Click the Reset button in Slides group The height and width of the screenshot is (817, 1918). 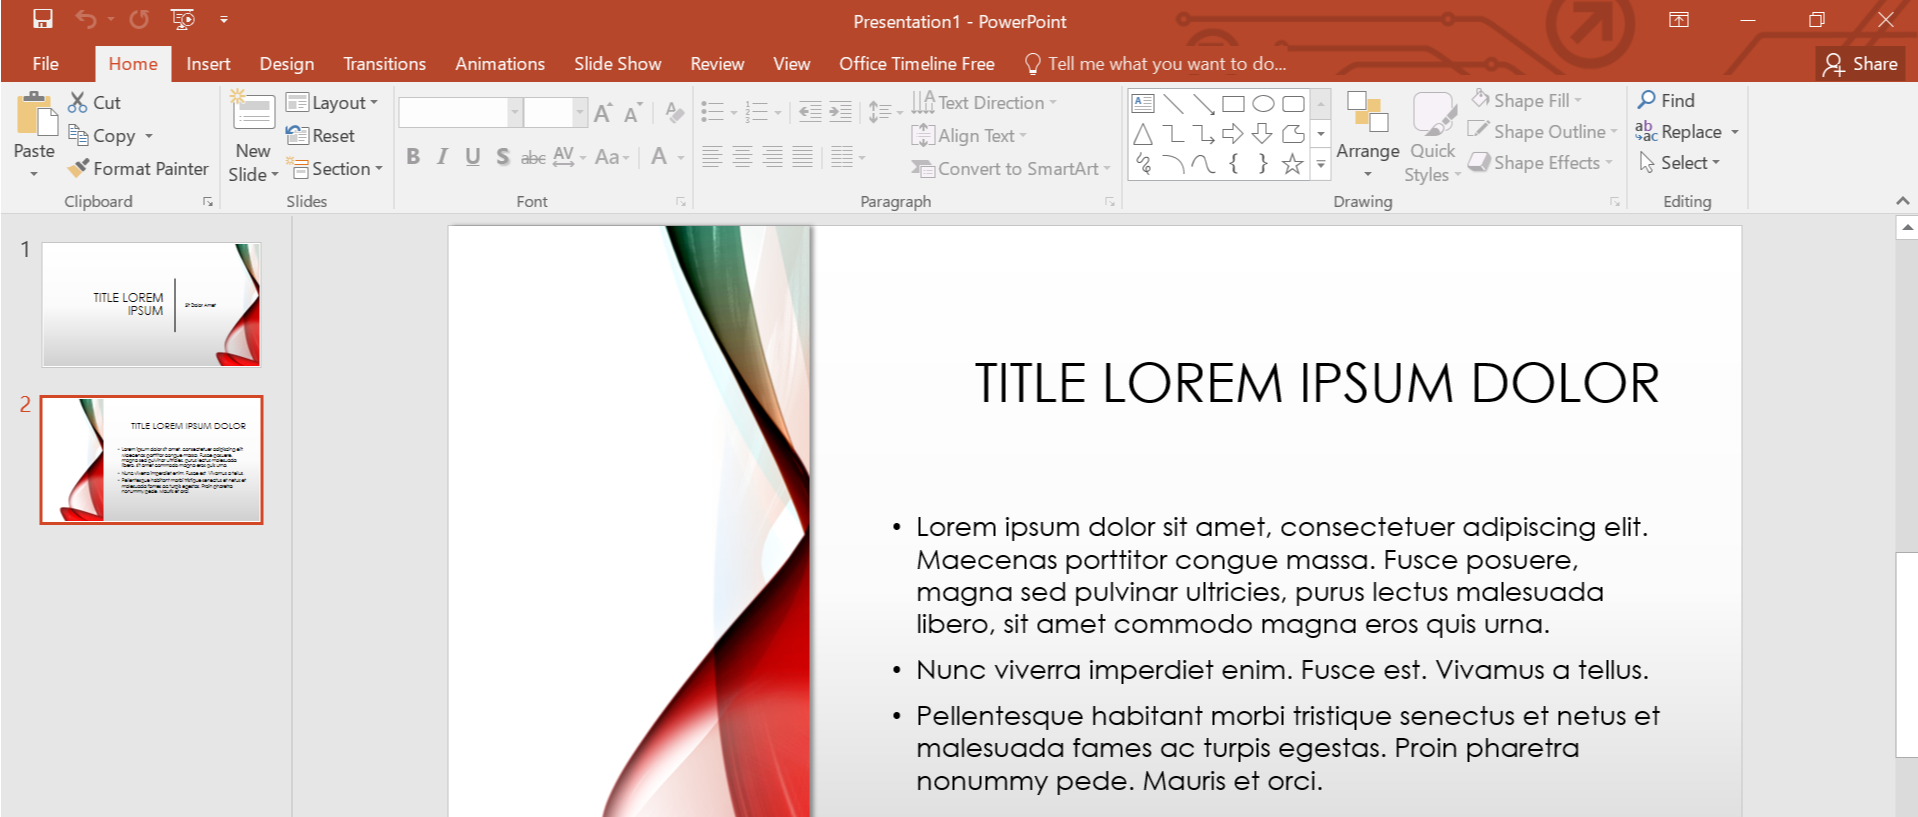(x=321, y=136)
